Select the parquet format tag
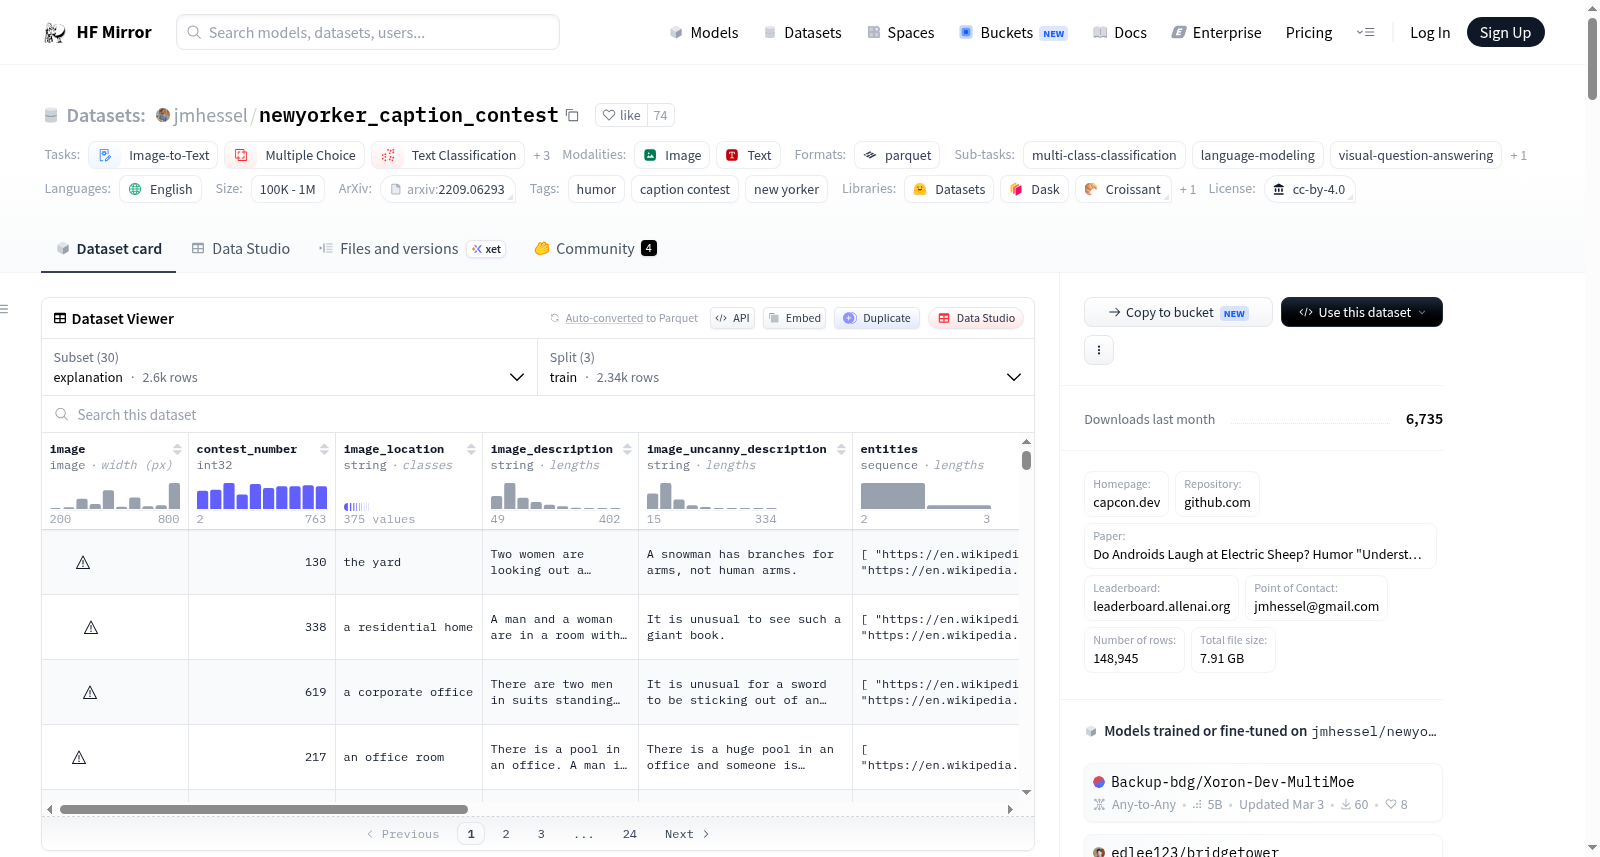The image size is (1600, 857). click(897, 155)
